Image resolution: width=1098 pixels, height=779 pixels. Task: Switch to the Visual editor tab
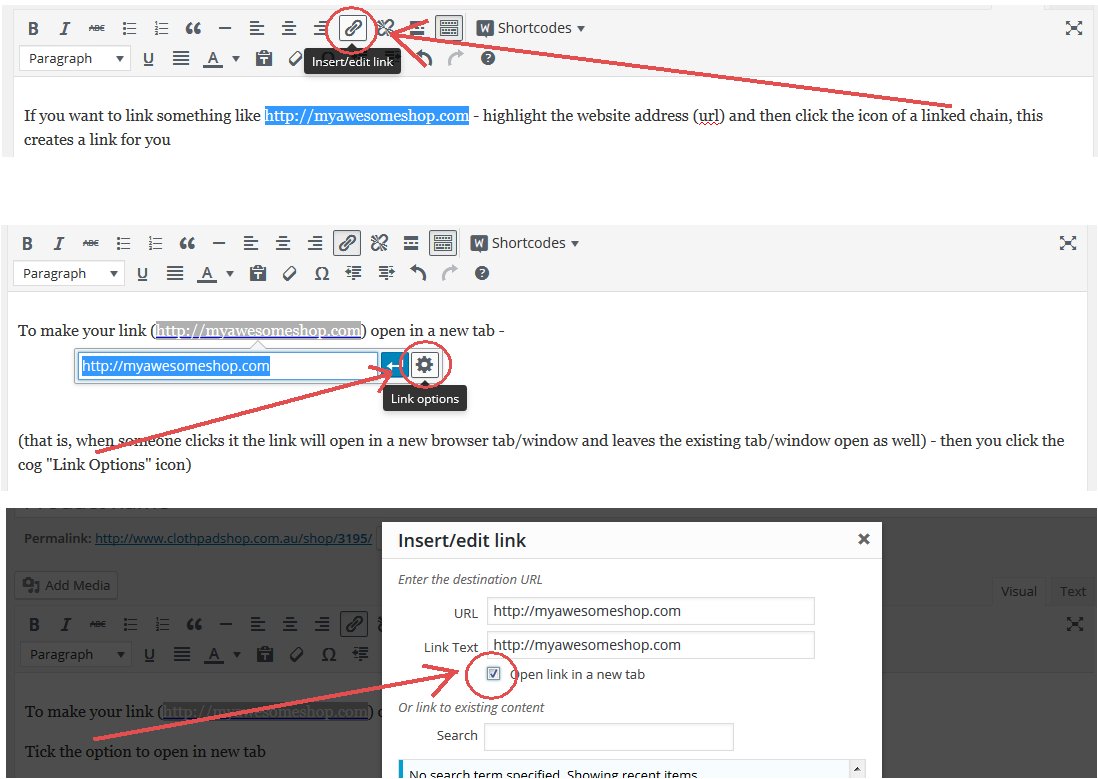1018,591
